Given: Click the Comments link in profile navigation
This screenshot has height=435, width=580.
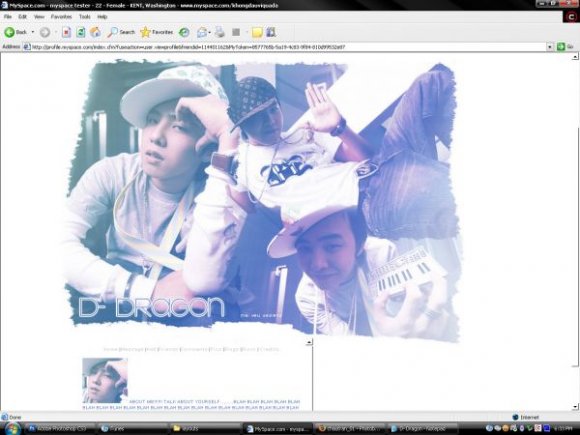Looking at the screenshot, I should click(194, 349).
